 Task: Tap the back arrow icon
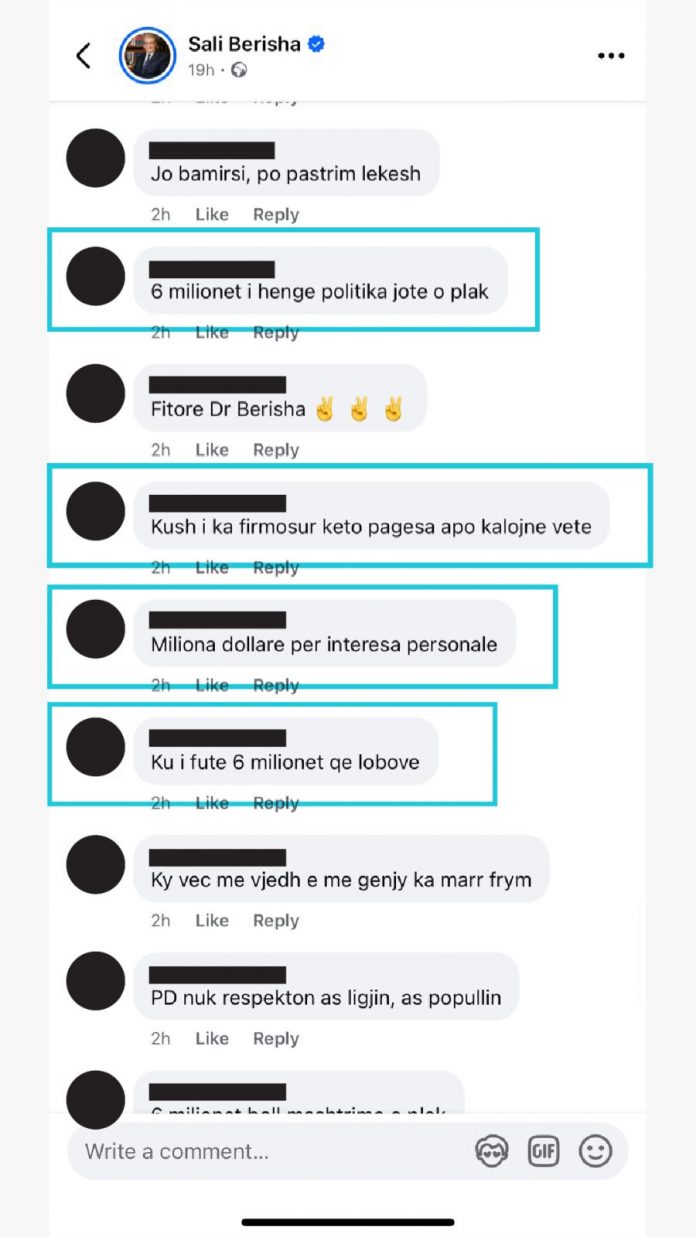point(84,56)
